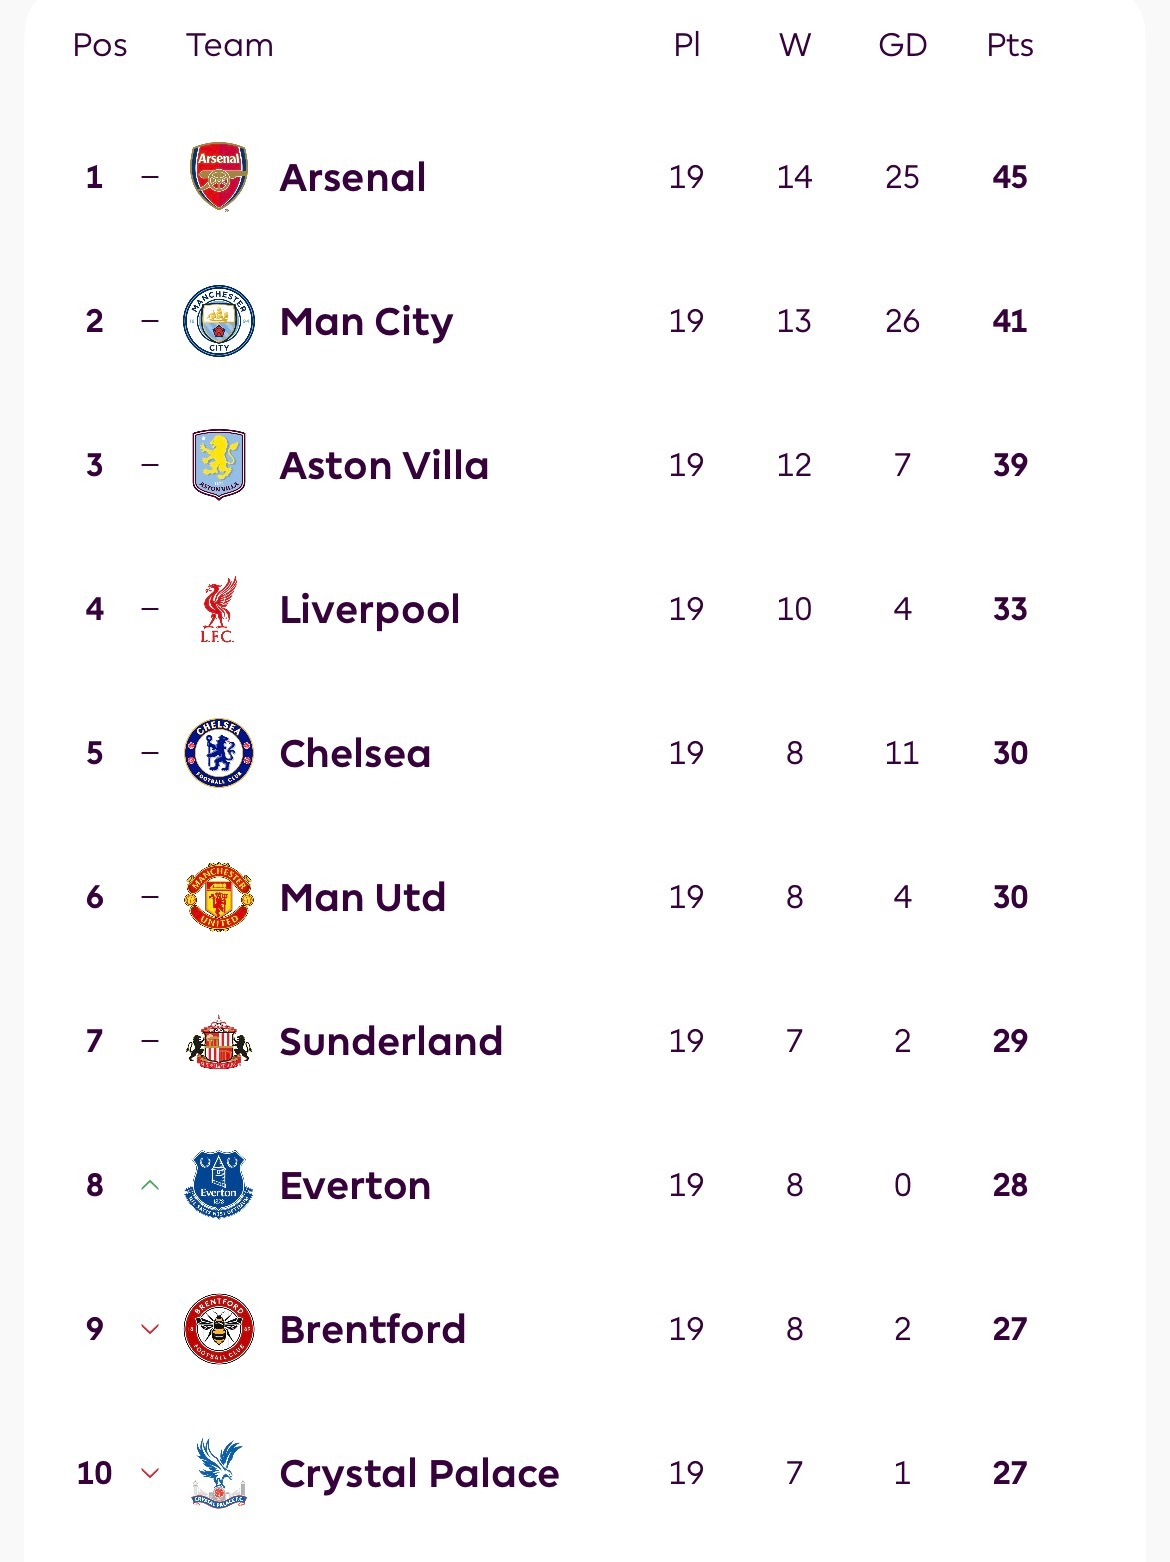The width and height of the screenshot is (1170, 1562).
Task: Select the Aston Villa crest icon
Action: click(219, 465)
